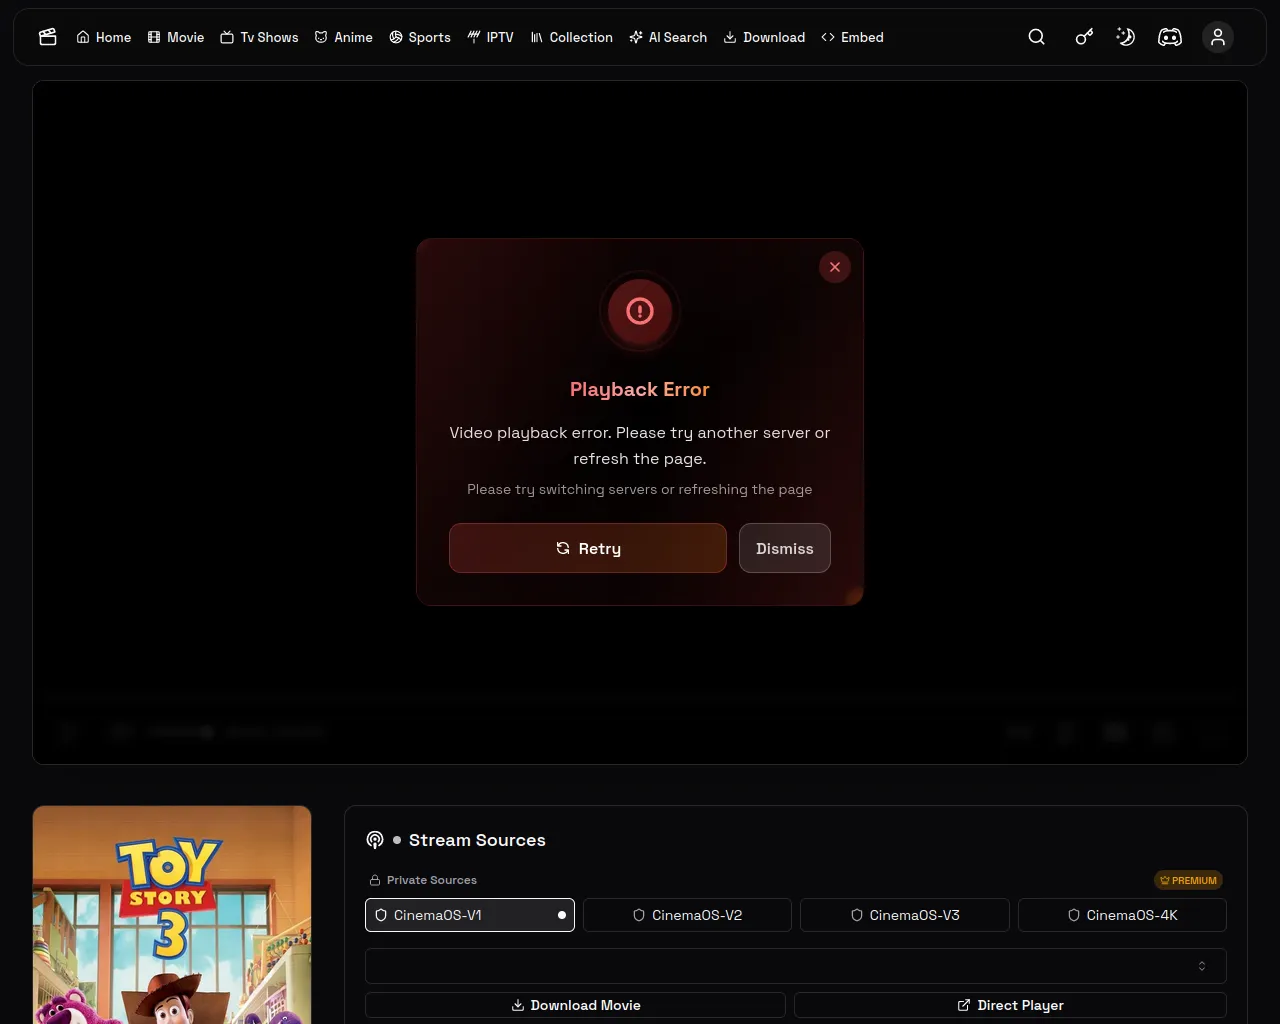Click the clapperboard logo icon
The image size is (1280, 1024).
click(47, 37)
